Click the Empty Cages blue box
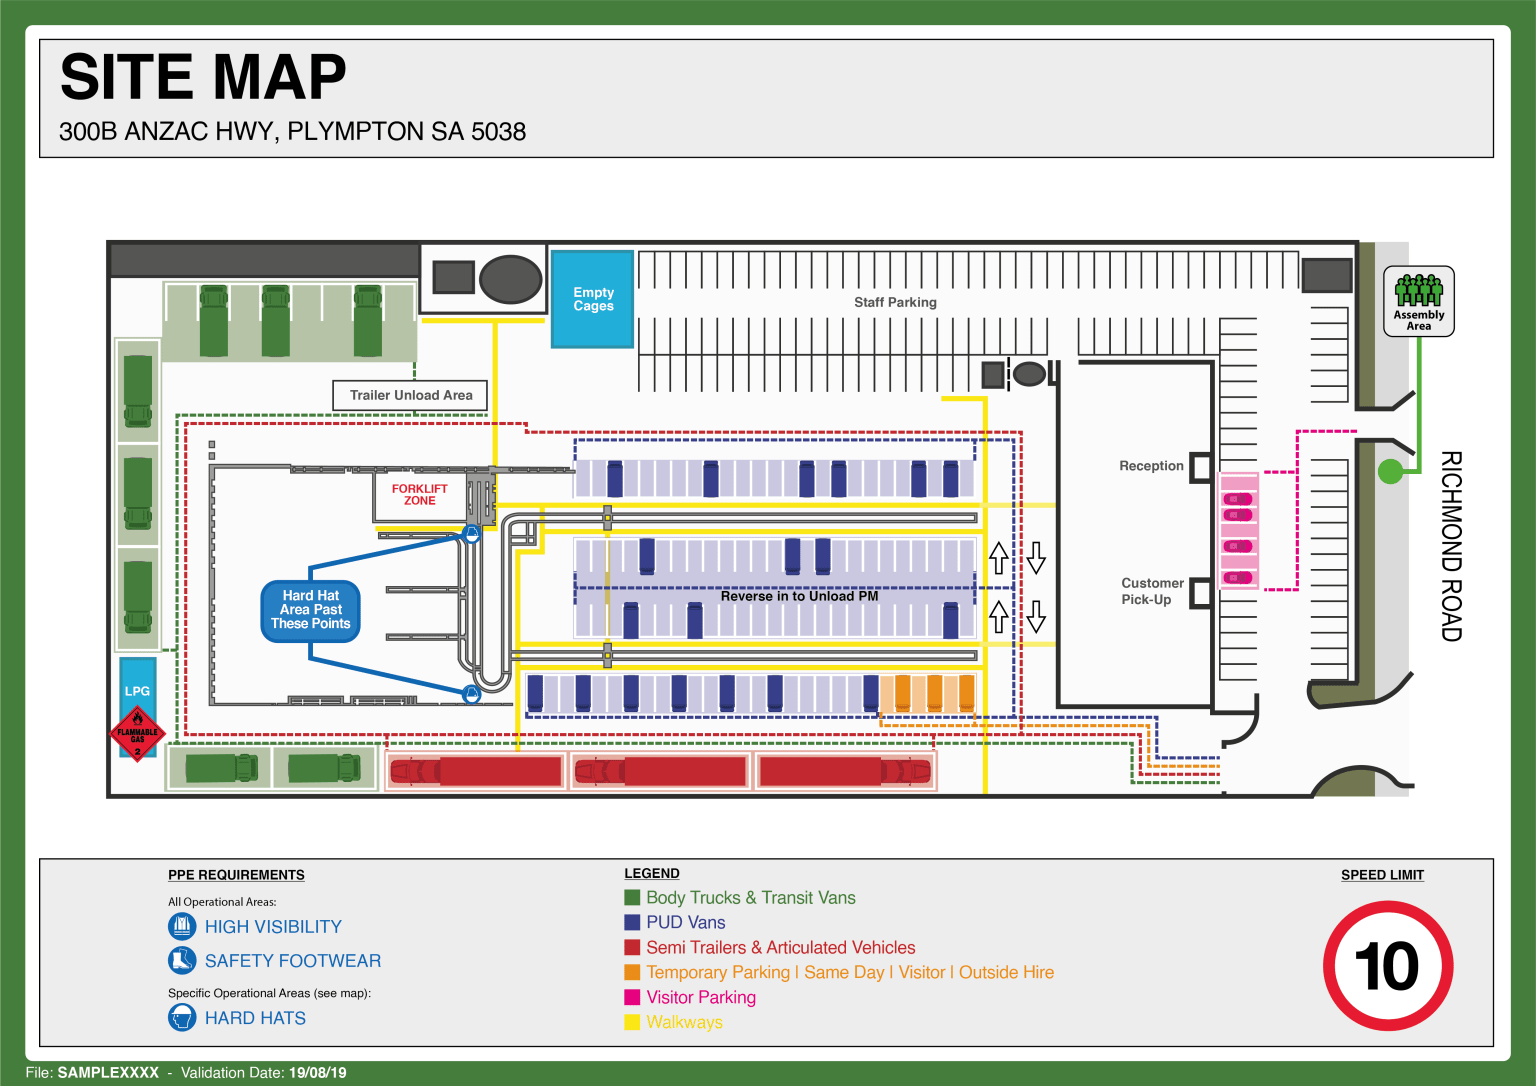1536x1086 pixels. (x=591, y=299)
